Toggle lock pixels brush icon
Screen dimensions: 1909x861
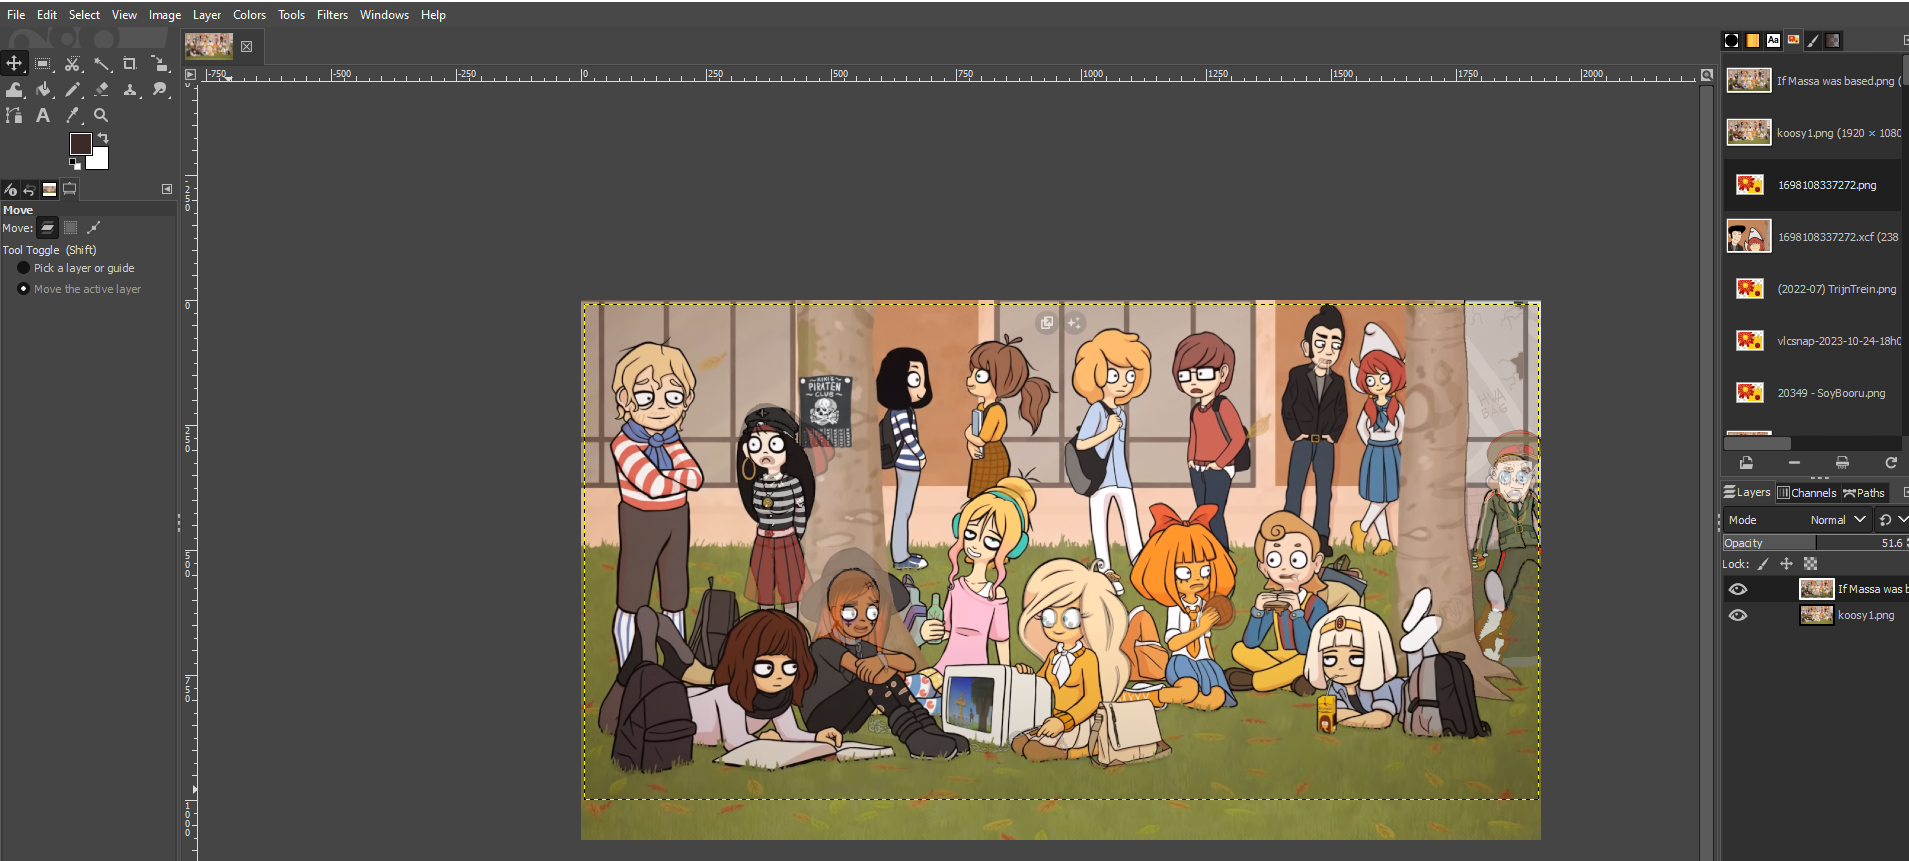click(1763, 564)
